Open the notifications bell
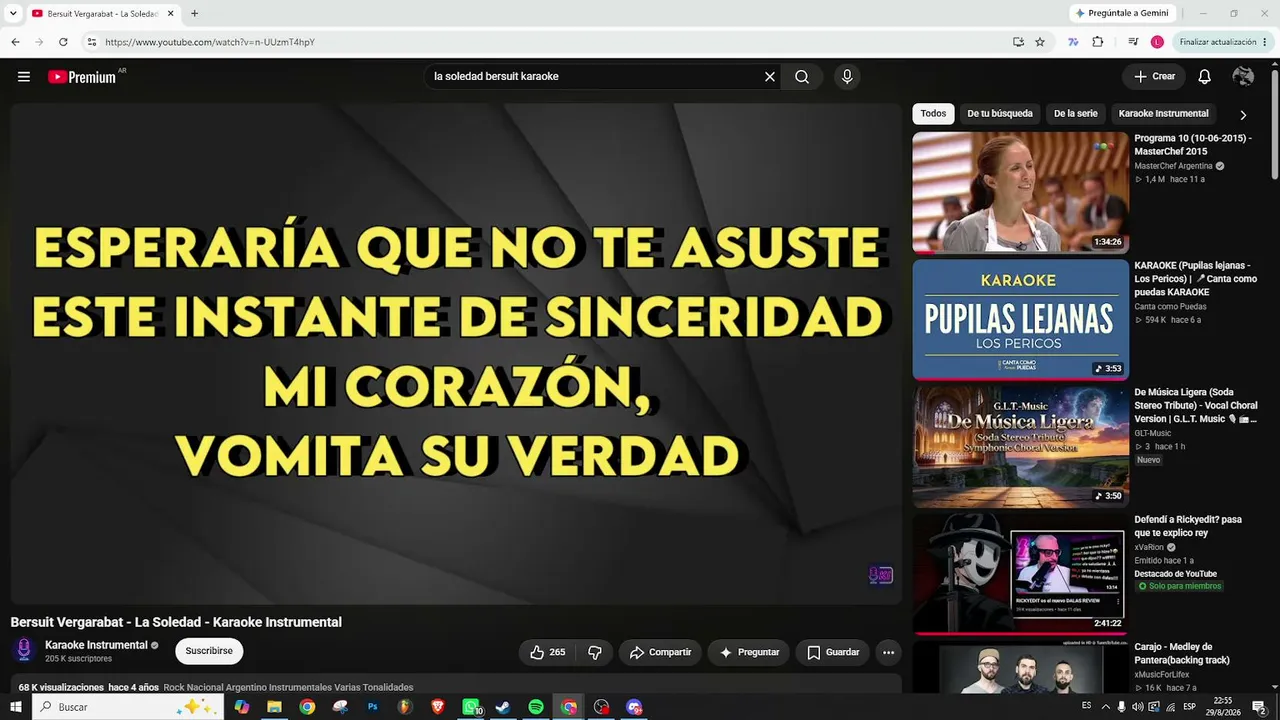Screen dimensions: 1280x720 tap(1205, 77)
